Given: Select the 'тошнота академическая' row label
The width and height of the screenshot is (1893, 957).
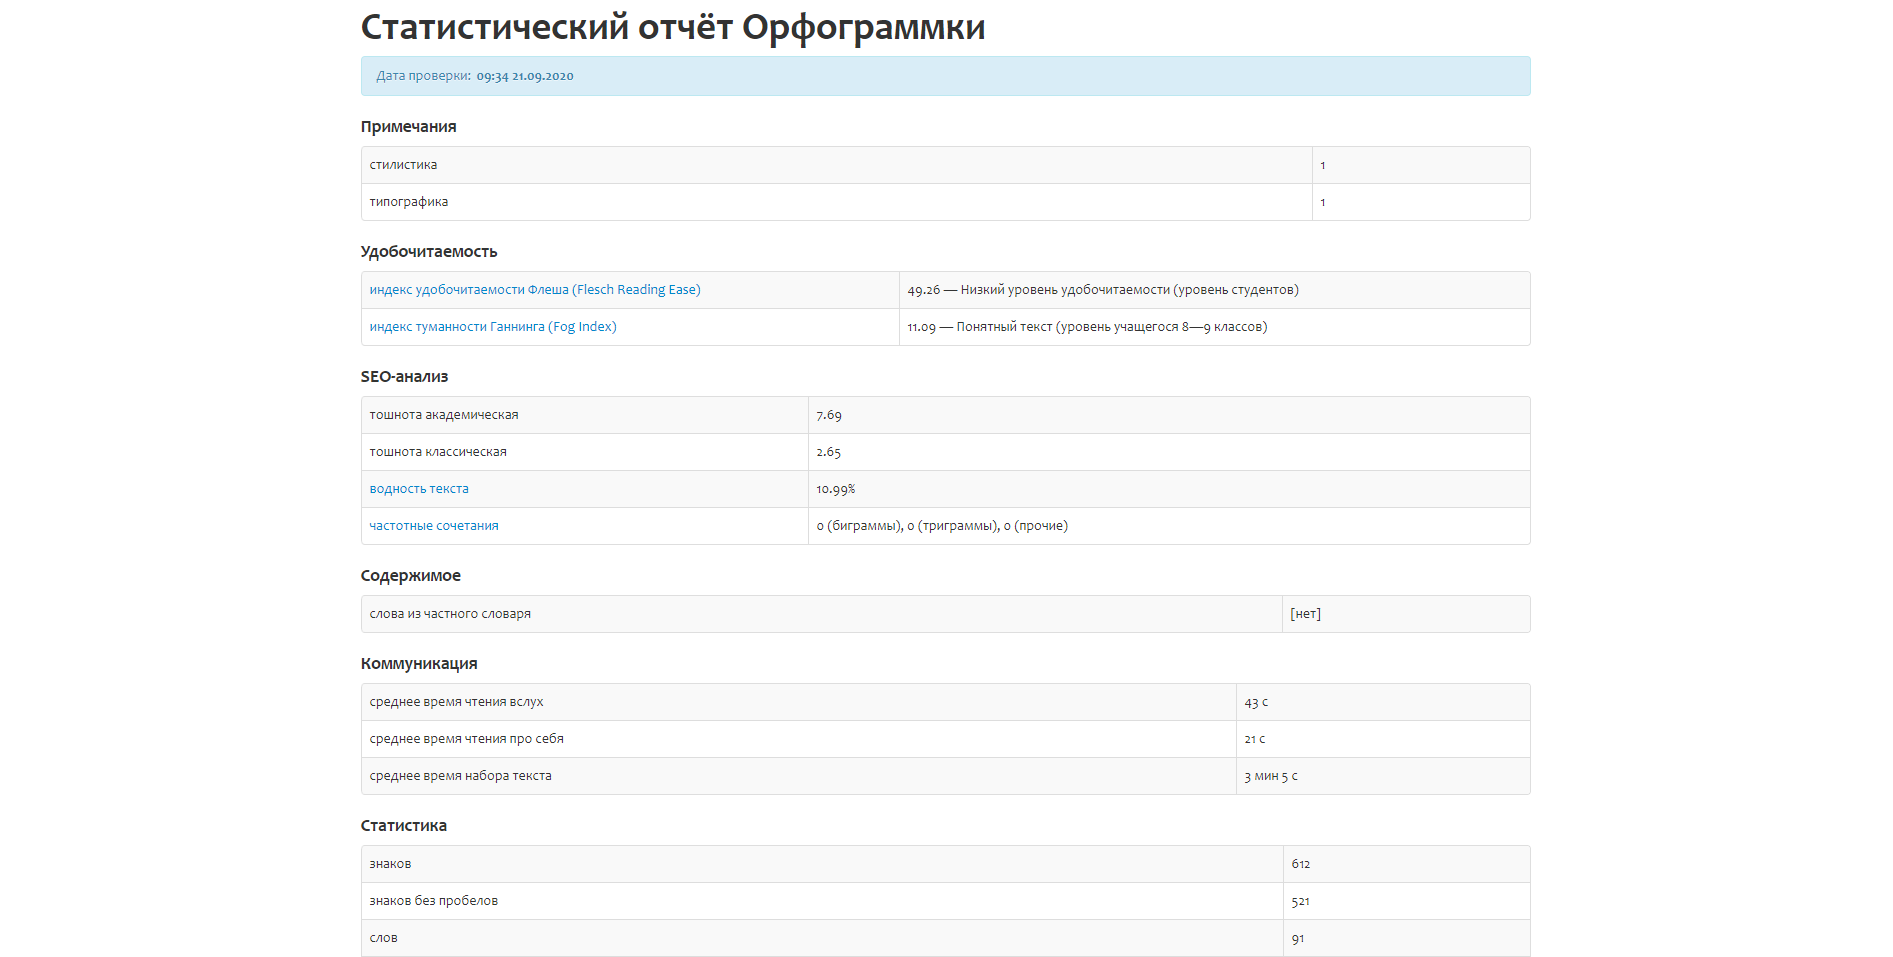Looking at the screenshot, I should pyautogui.click(x=444, y=415).
